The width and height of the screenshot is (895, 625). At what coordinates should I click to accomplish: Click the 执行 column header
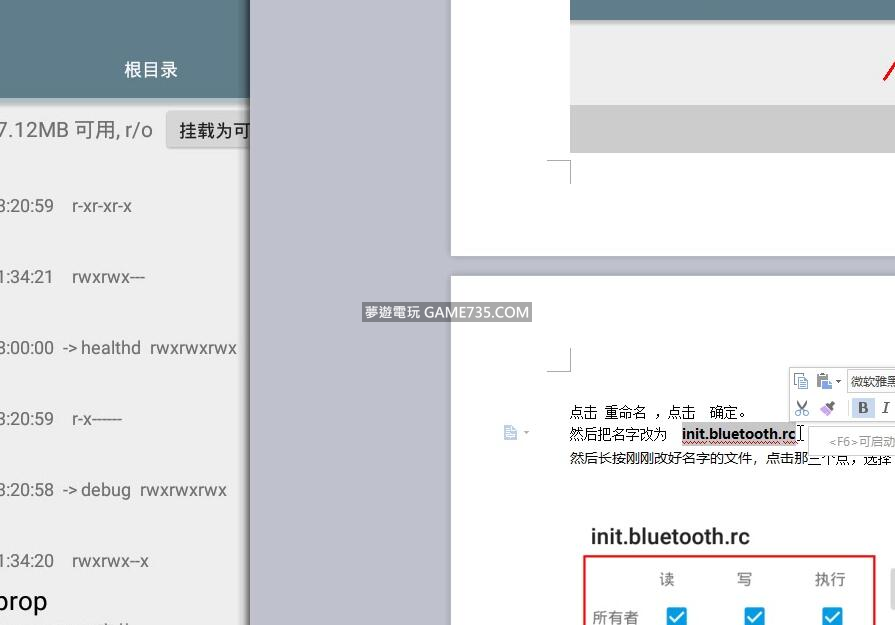(x=830, y=579)
